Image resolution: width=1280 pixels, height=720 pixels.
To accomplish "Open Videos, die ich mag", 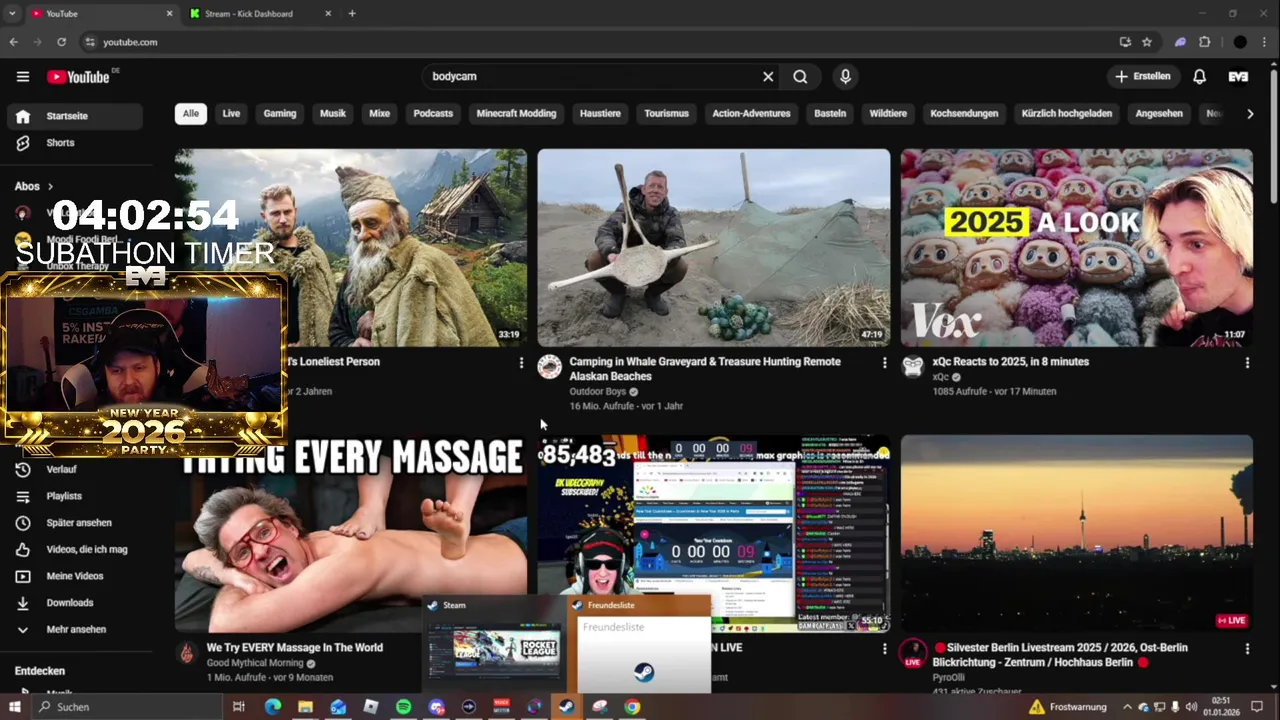I will tap(75, 549).
